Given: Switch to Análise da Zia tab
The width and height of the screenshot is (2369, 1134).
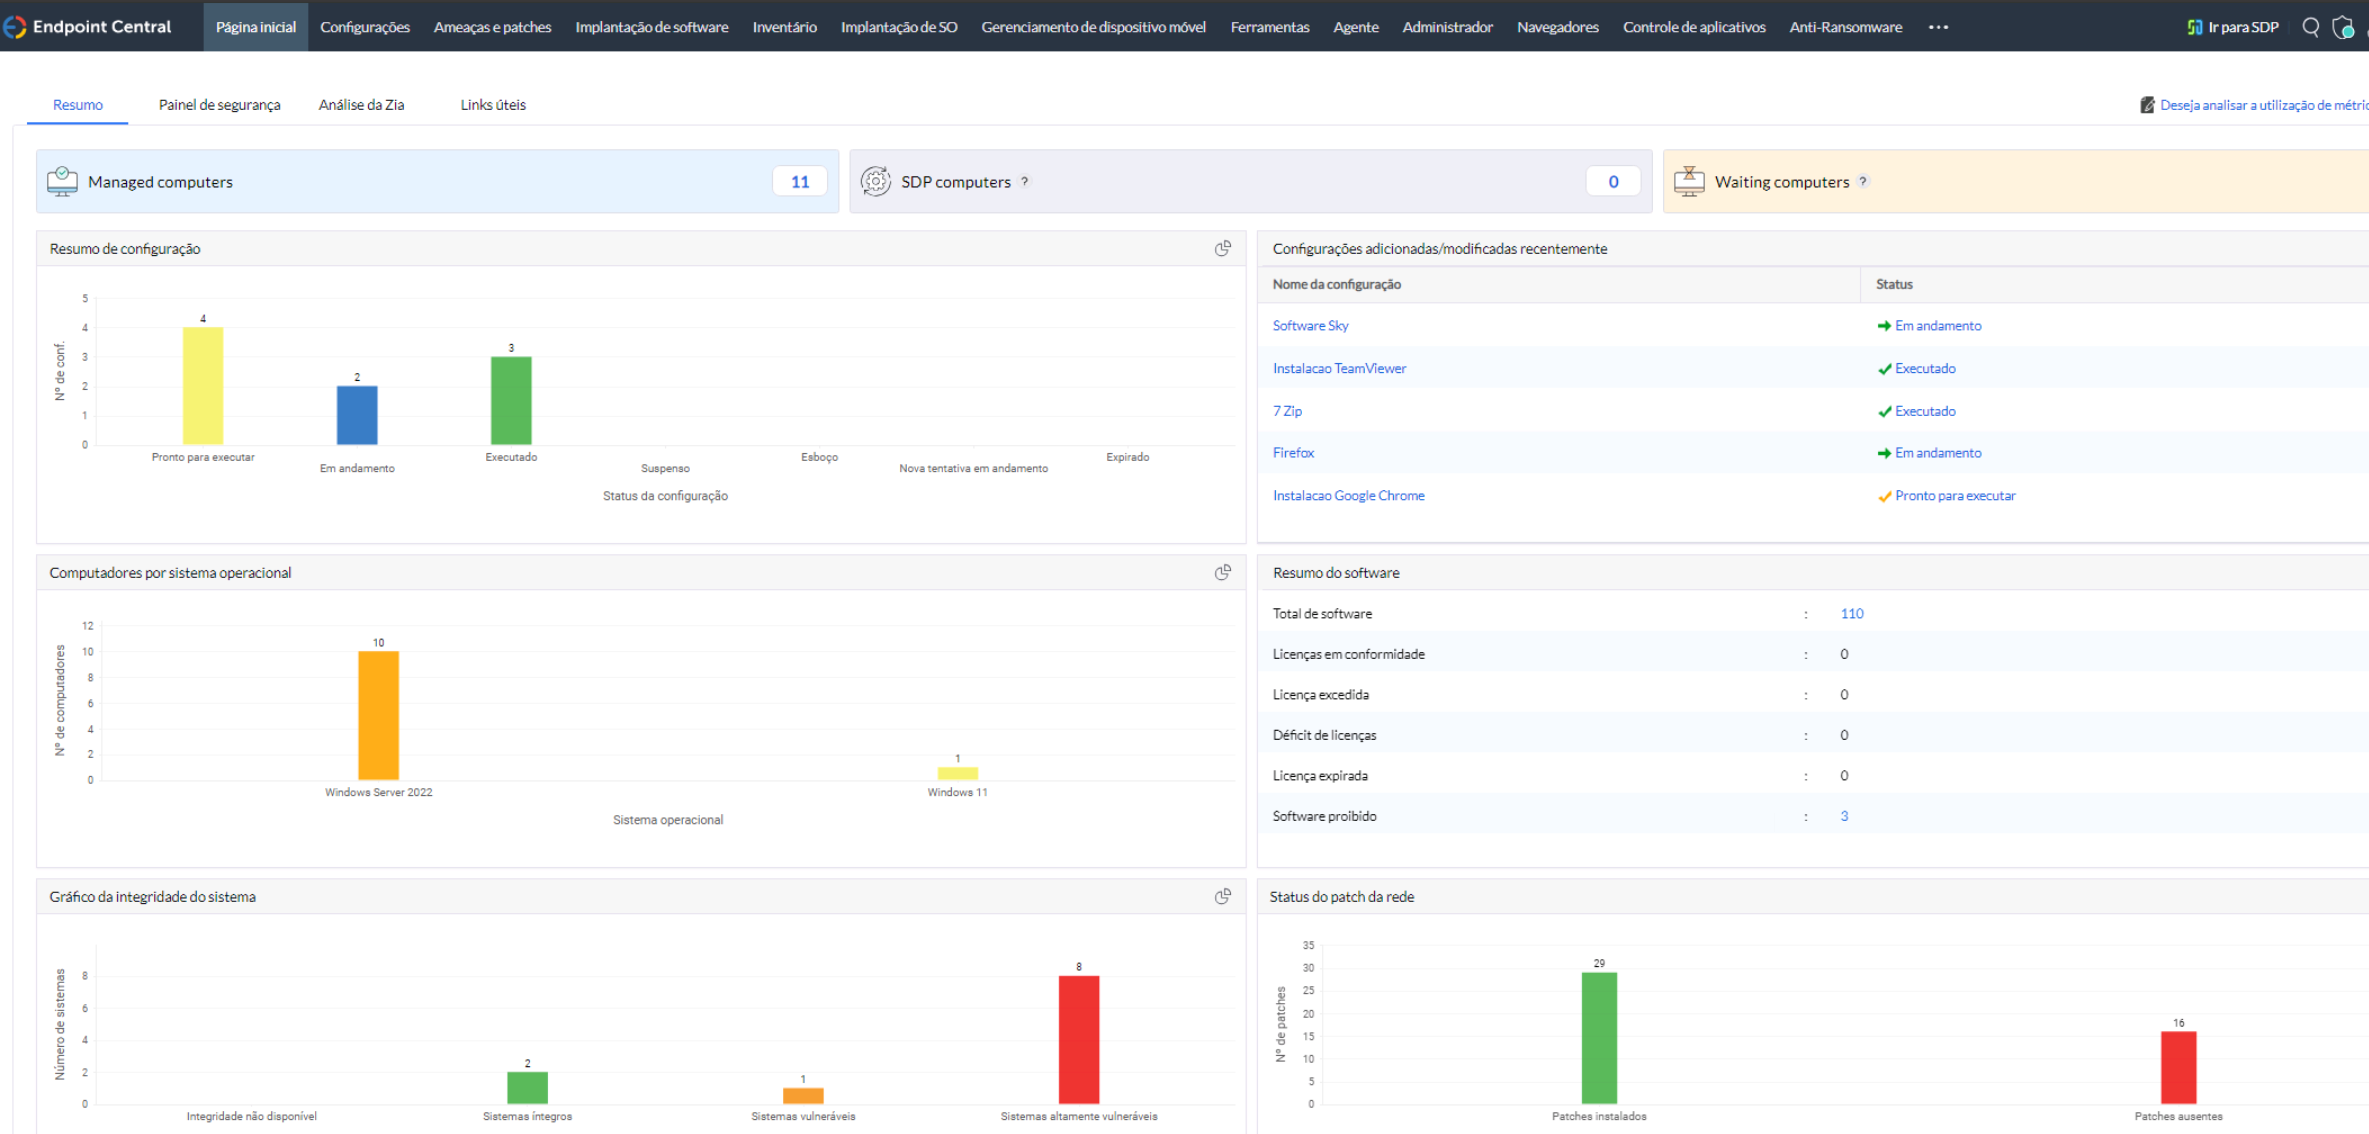Looking at the screenshot, I should click(361, 105).
